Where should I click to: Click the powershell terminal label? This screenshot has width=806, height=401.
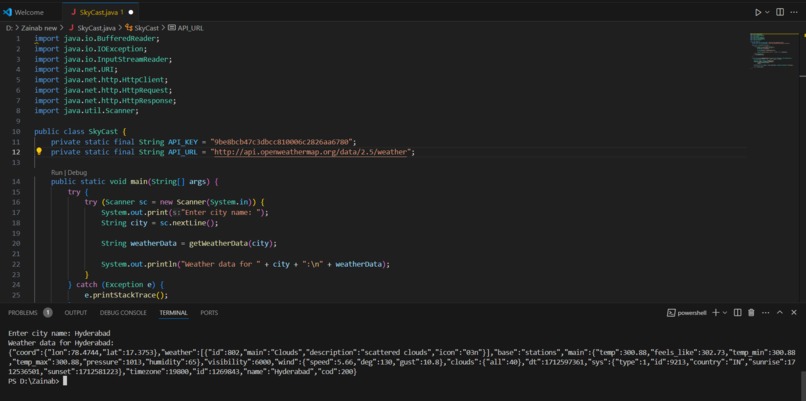(x=692, y=313)
